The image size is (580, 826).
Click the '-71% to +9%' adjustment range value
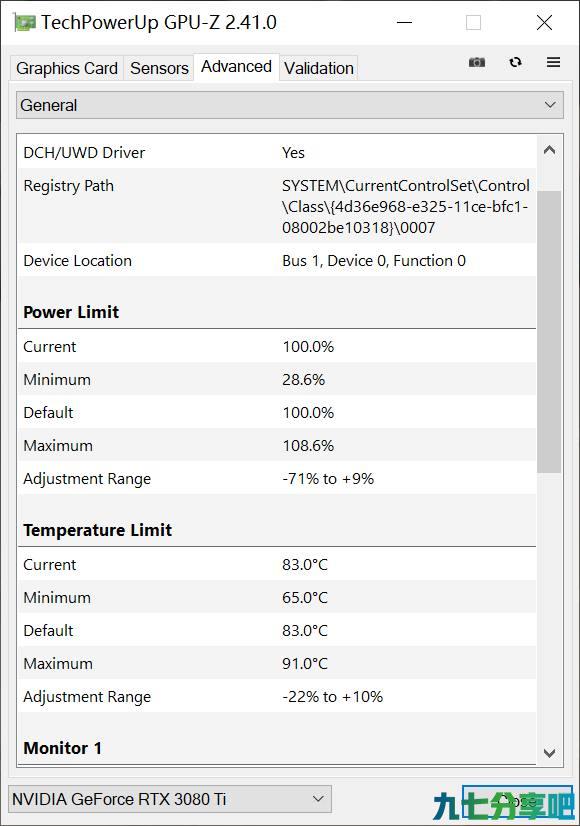click(x=328, y=479)
